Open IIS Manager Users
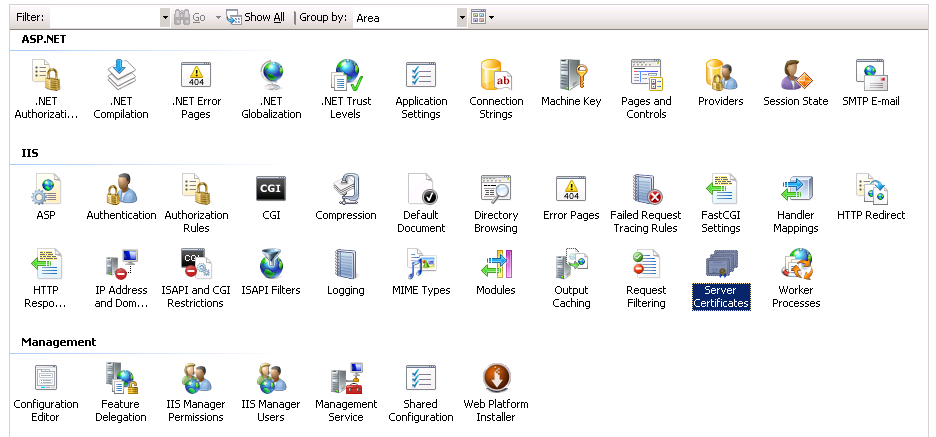Screen dimensions: 936x437 tap(271, 393)
